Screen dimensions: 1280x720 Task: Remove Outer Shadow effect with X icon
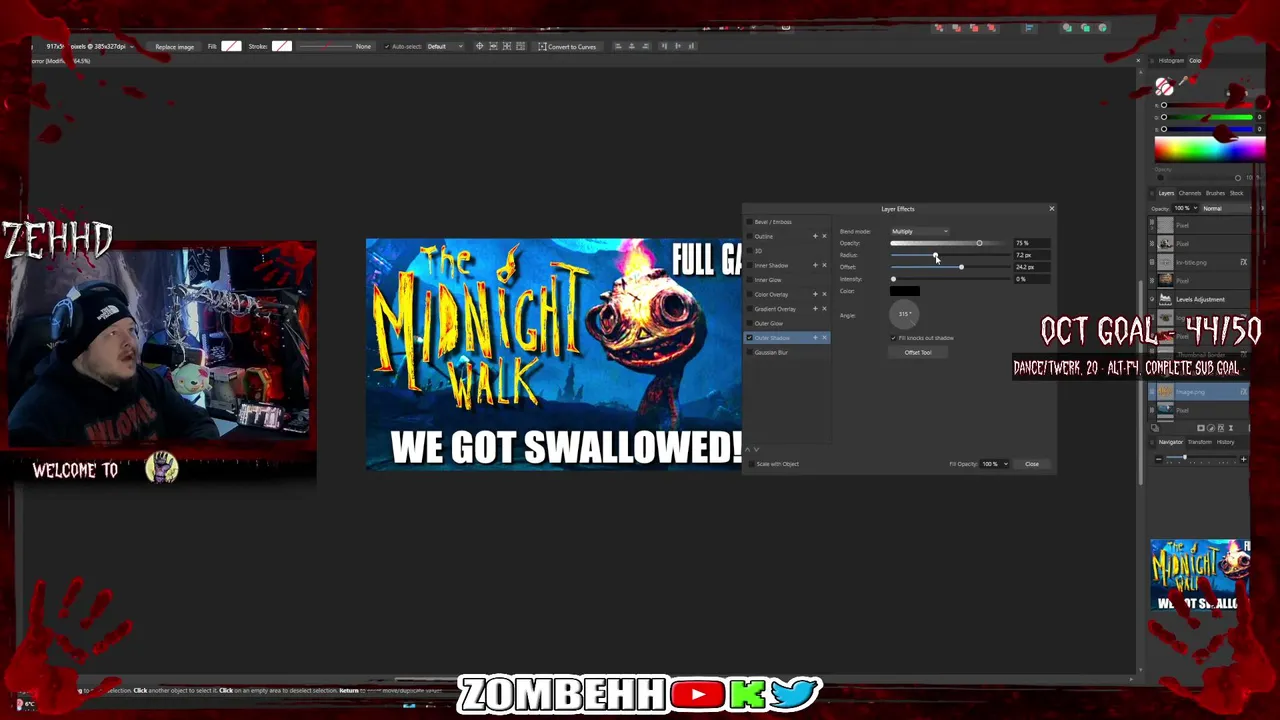(x=824, y=338)
